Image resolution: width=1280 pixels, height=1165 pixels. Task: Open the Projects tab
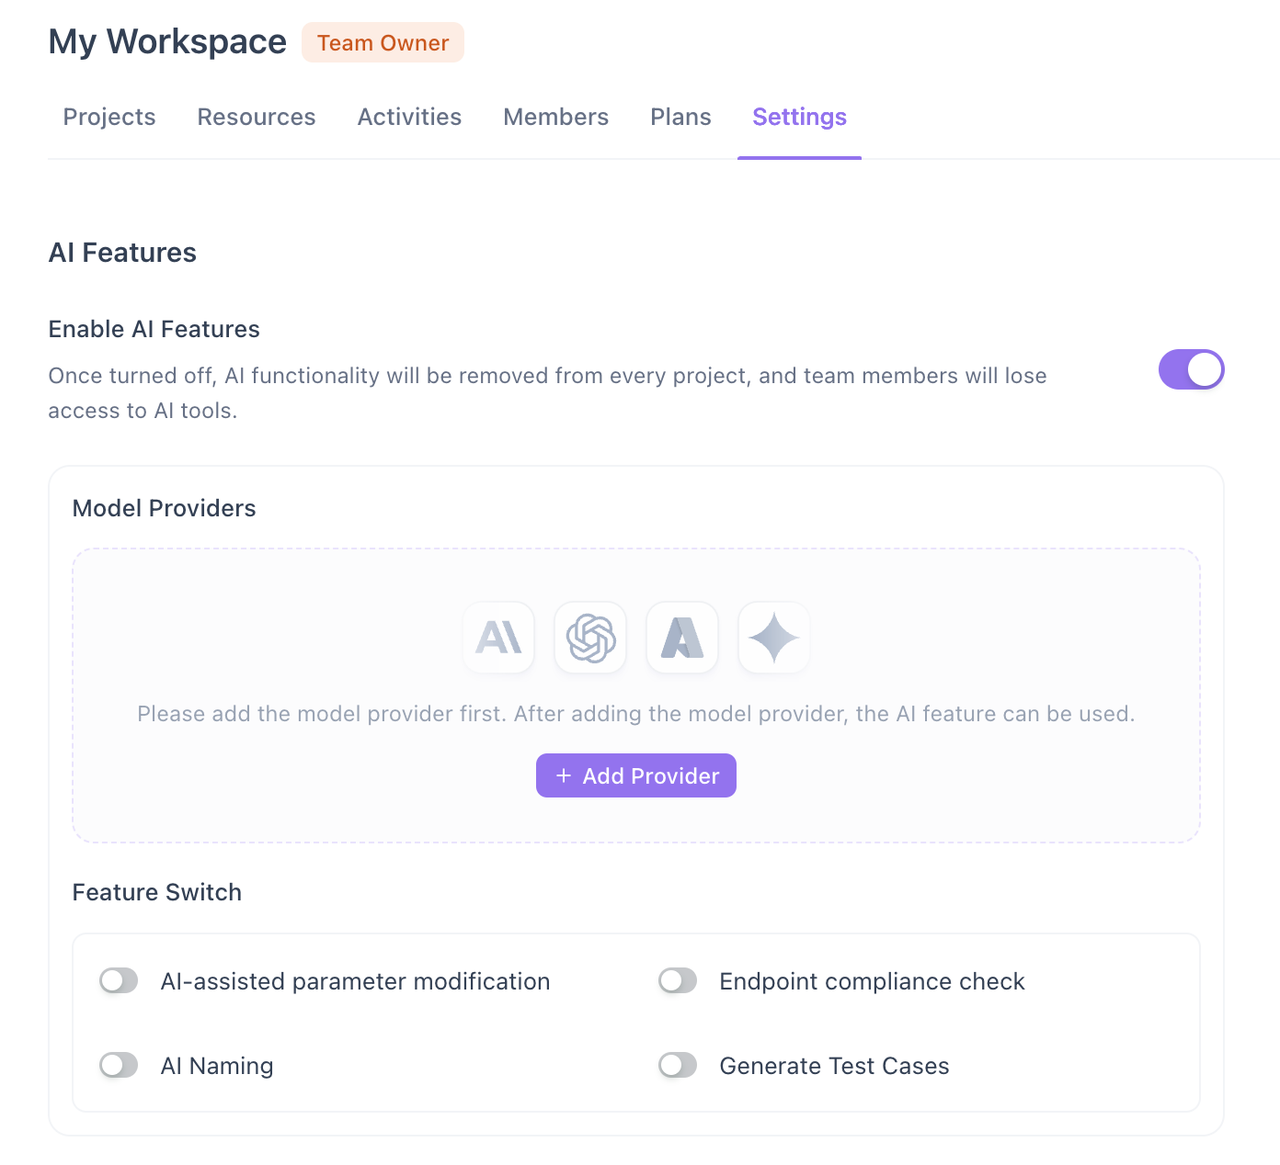coord(109,117)
